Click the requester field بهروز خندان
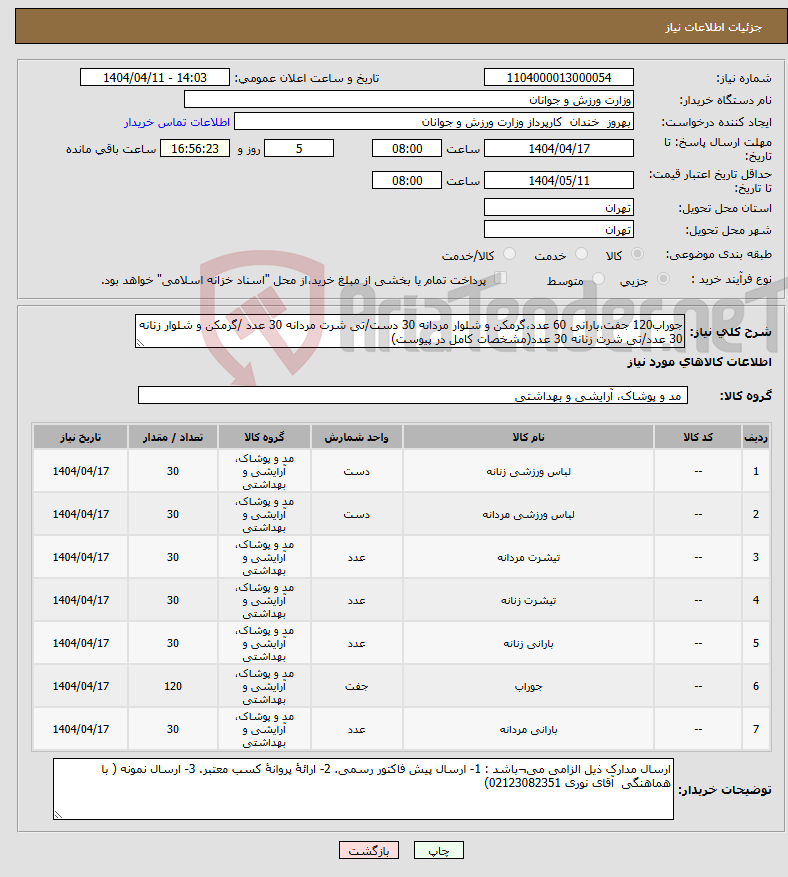This screenshot has width=788, height=877. [434, 122]
